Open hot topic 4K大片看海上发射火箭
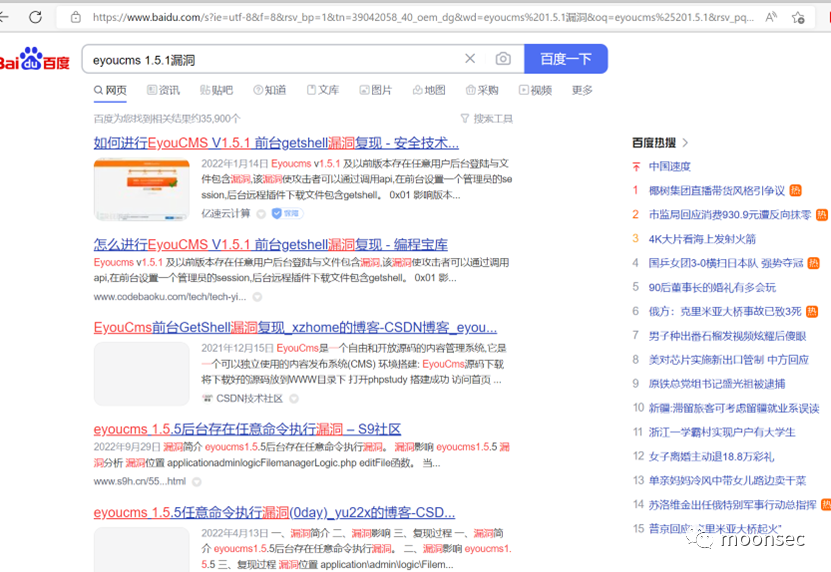Image resolution: width=831 pixels, height=572 pixels. pyautogui.click(x=702, y=239)
